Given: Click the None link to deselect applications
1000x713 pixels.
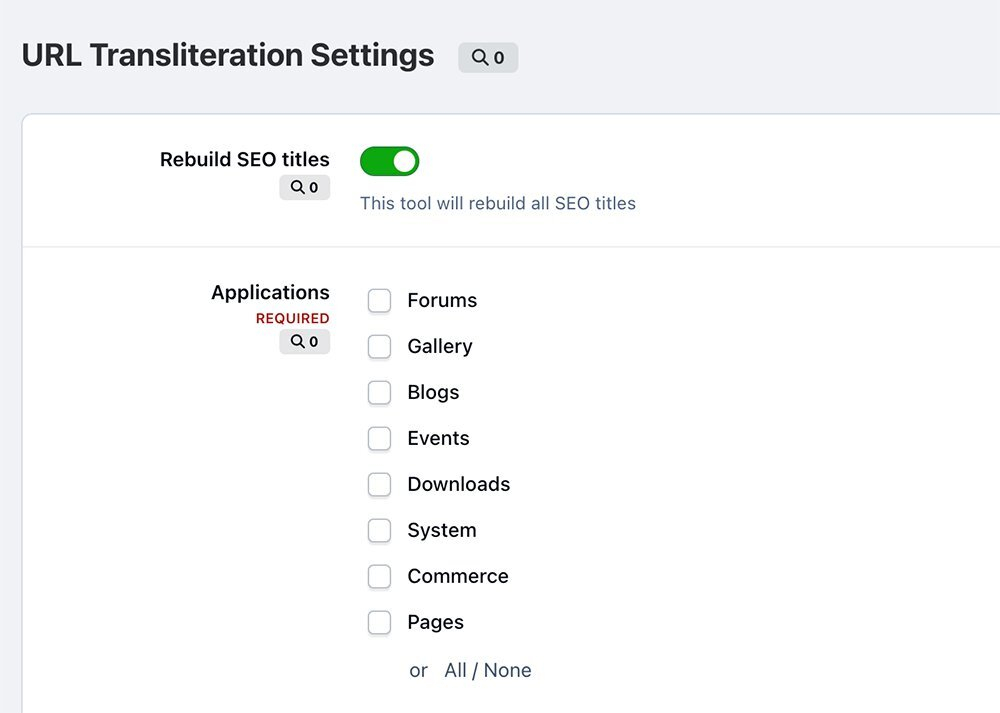Looking at the screenshot, I should pos(507,670).
